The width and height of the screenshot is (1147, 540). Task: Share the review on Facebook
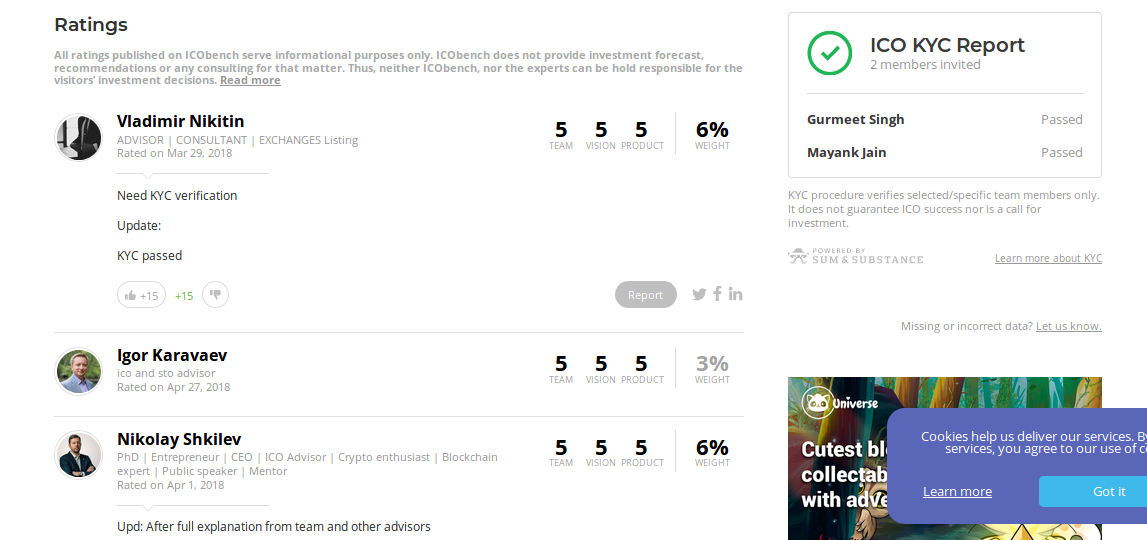click(x=718, y=293)
